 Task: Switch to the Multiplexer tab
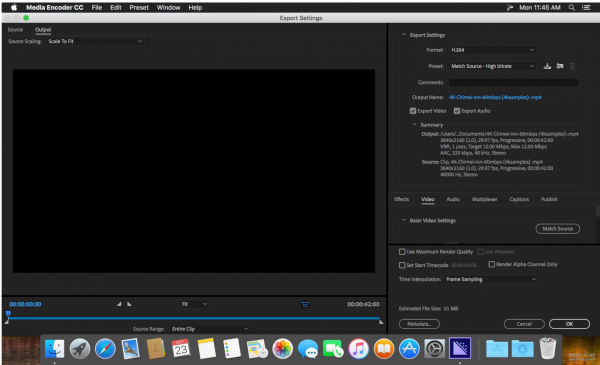[x=484, y=199]
